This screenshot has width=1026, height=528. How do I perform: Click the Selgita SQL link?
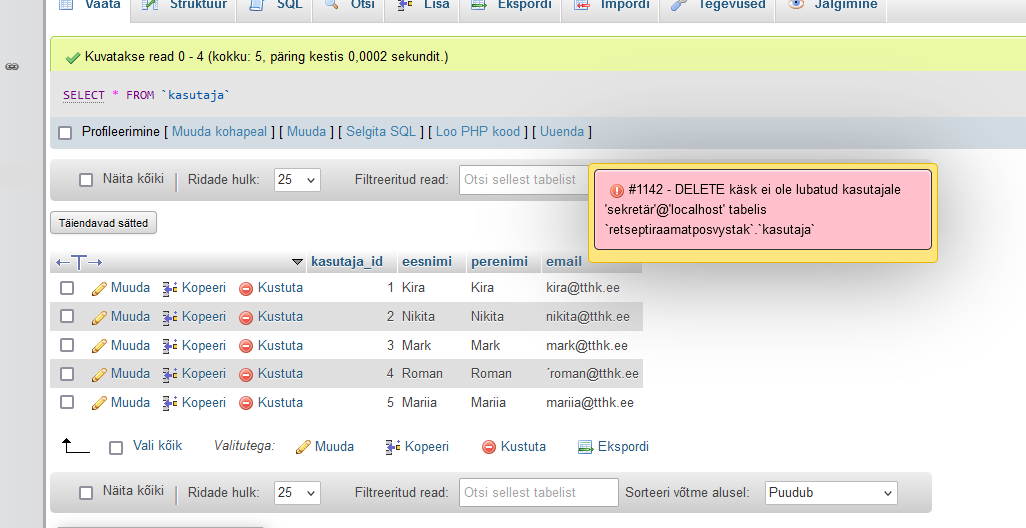click(x=381, y=132)
